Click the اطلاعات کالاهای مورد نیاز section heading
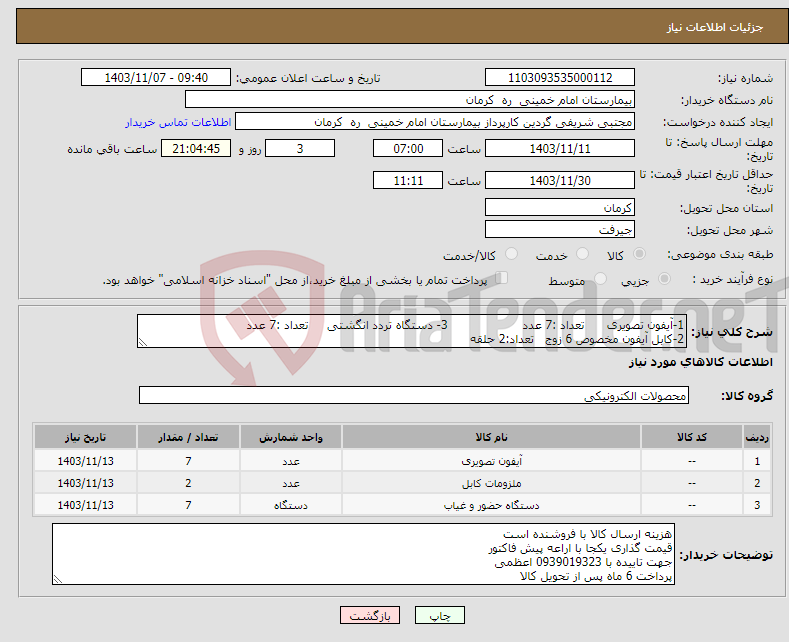789x642 pixels. tap(700, 363)
